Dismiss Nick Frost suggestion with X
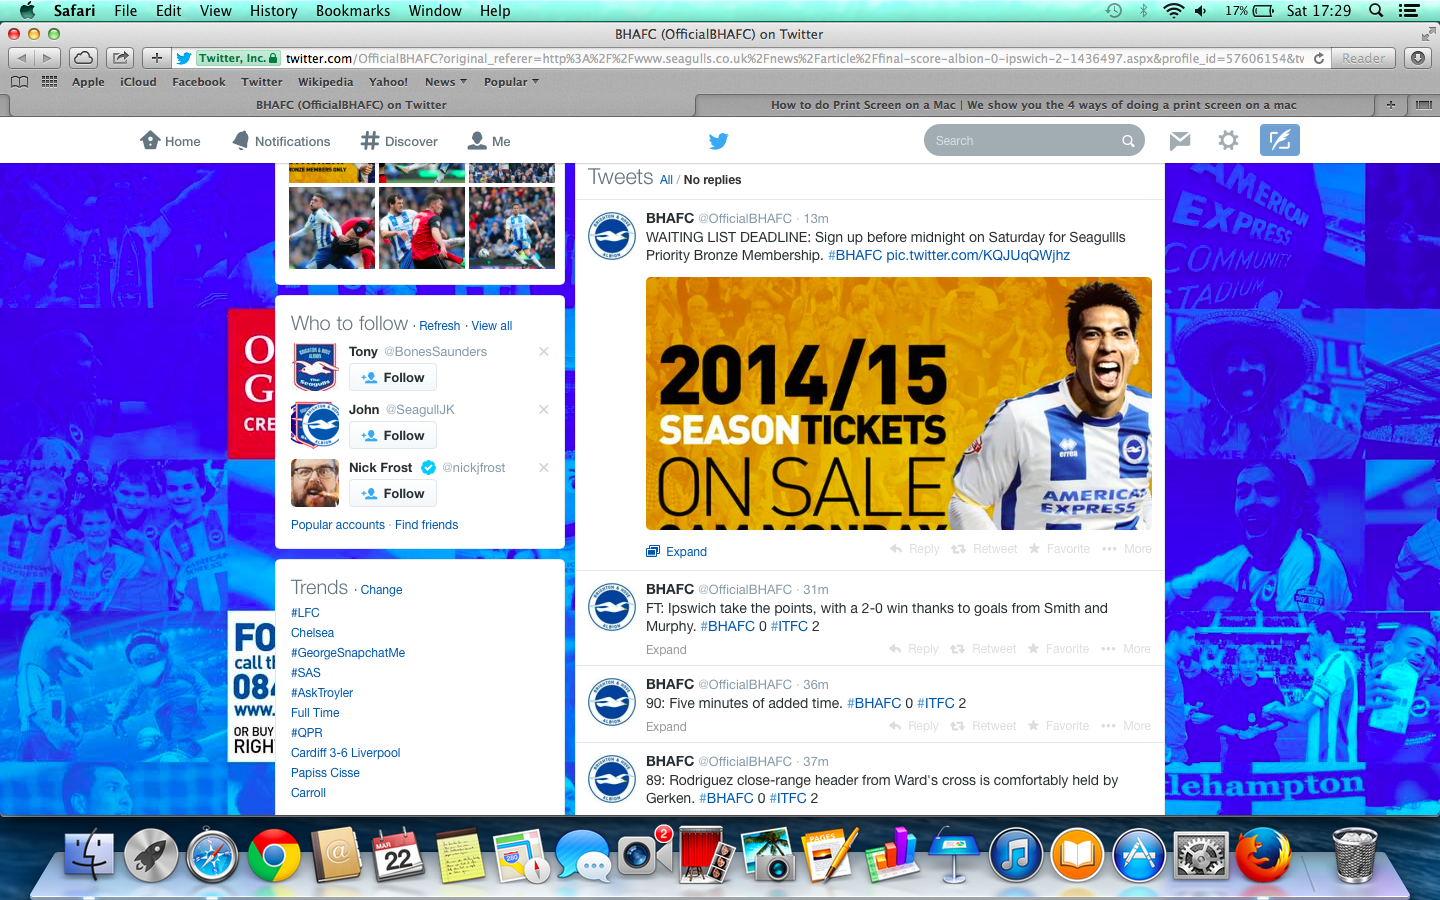The height and width of the screenshot is (900, 1440). (x=544, y=467)
